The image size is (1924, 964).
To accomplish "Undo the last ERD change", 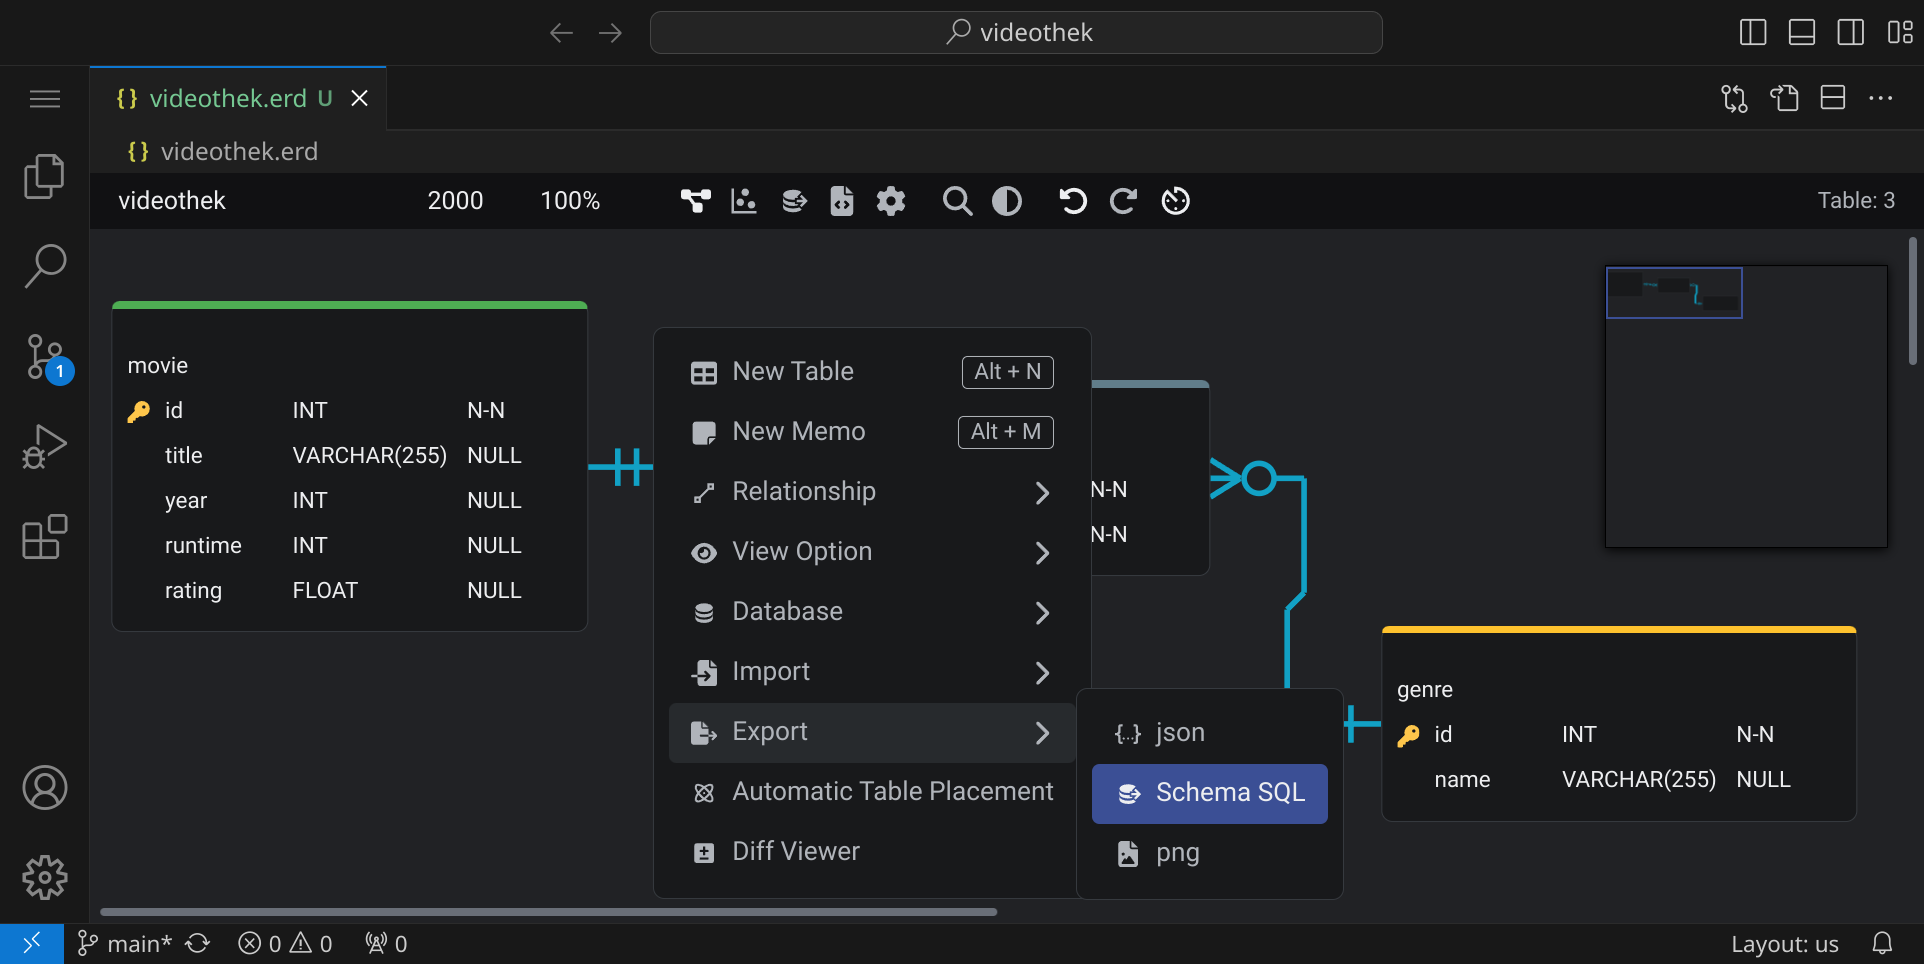I will 1073,201.
